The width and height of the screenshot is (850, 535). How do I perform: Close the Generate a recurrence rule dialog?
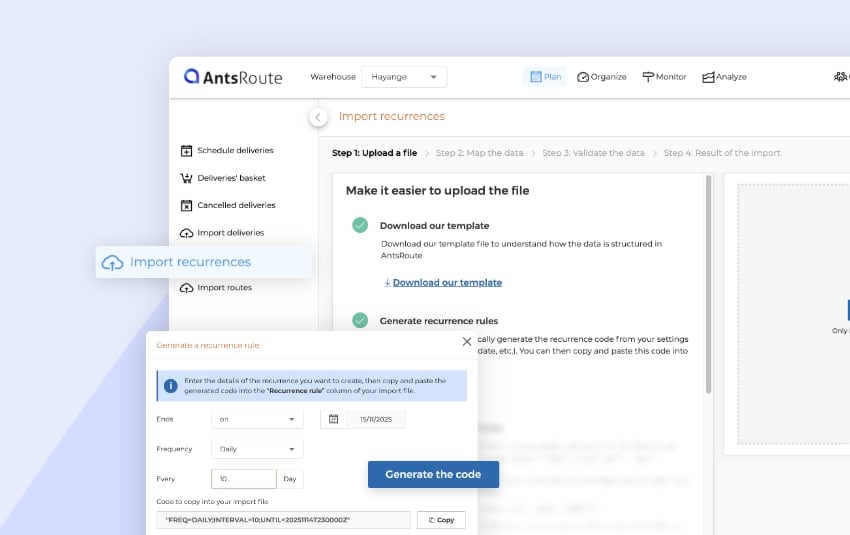pyautogui.click(x=466, y=342)
